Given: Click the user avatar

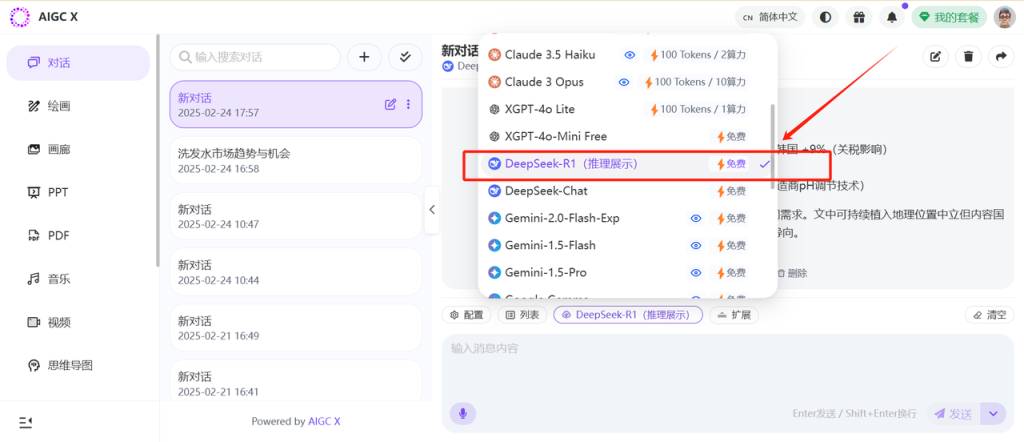Looking at the screenshot, I should [x=1005, y=18].
